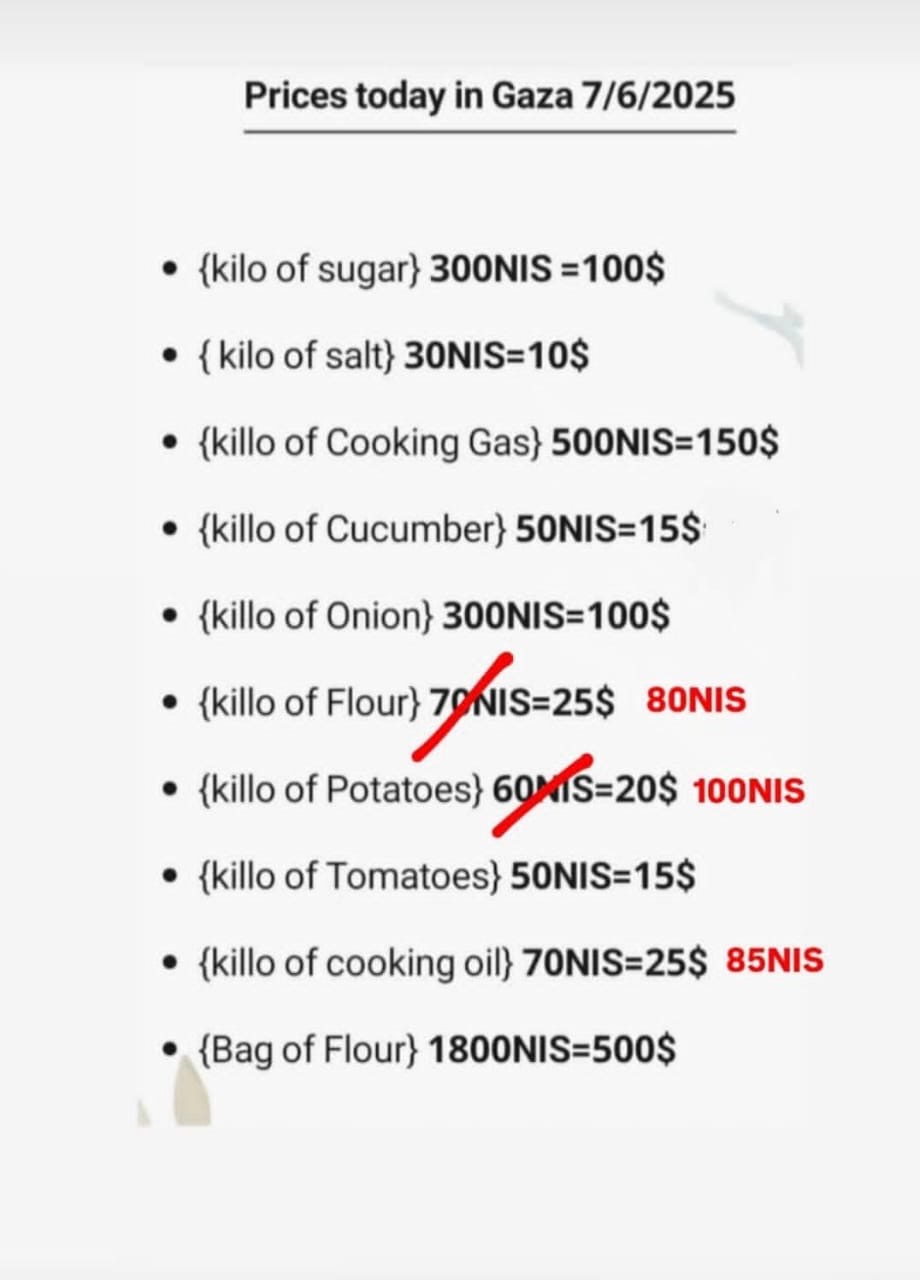Click the bullet point before killo of Onion
Screen dimensions: 920x1280
click(172, 616)
